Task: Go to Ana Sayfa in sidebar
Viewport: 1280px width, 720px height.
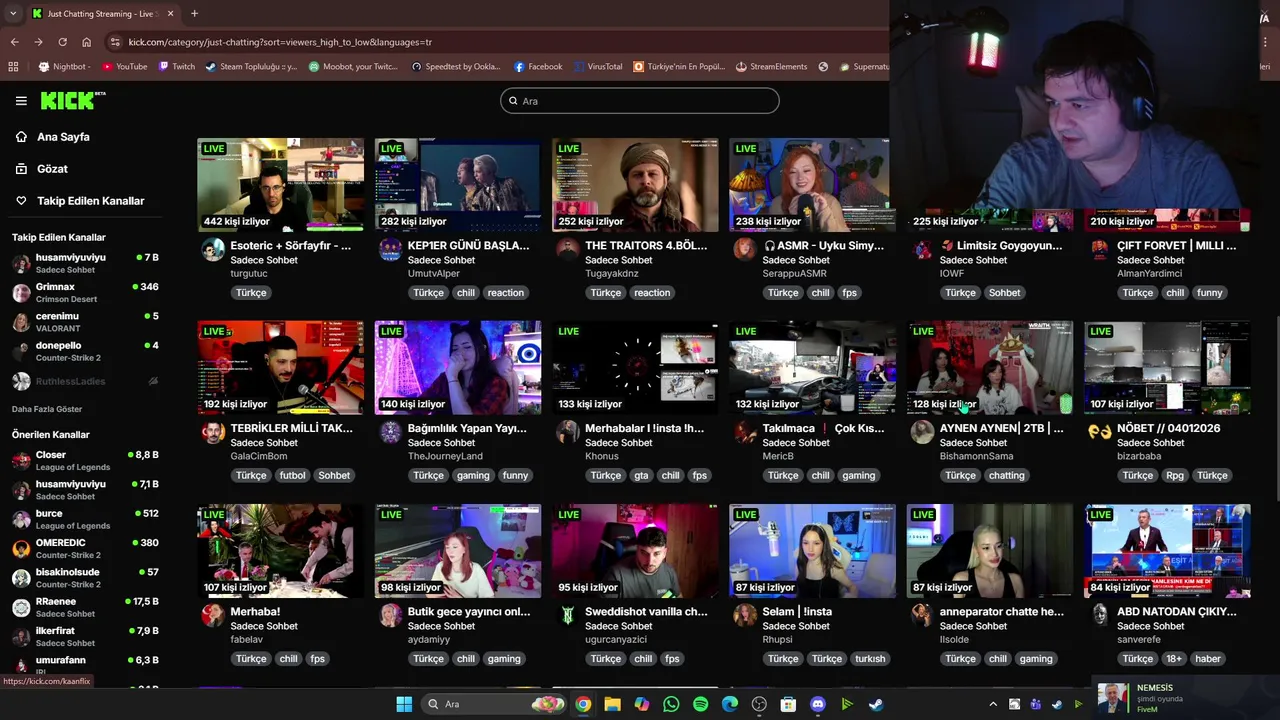Action: tap(63, 137)
